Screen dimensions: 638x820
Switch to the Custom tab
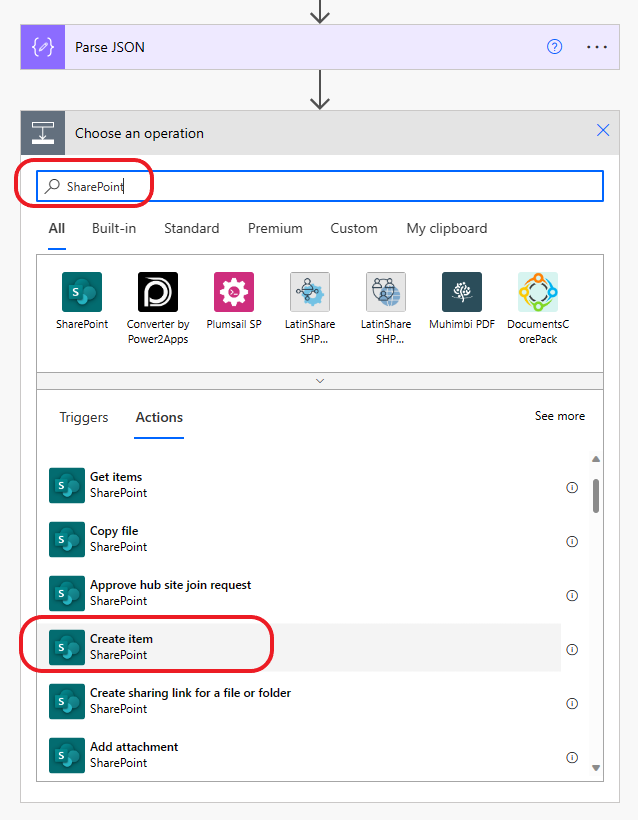click(354, 229)
